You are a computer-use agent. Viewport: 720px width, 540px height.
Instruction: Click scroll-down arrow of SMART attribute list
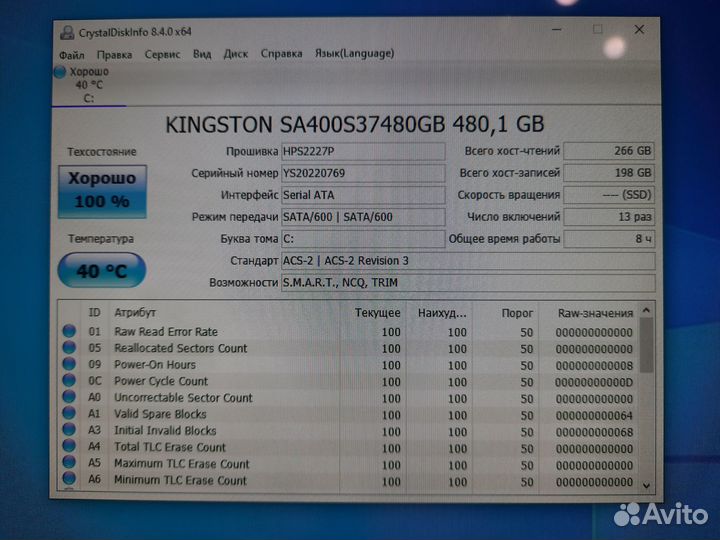point(647,485)
